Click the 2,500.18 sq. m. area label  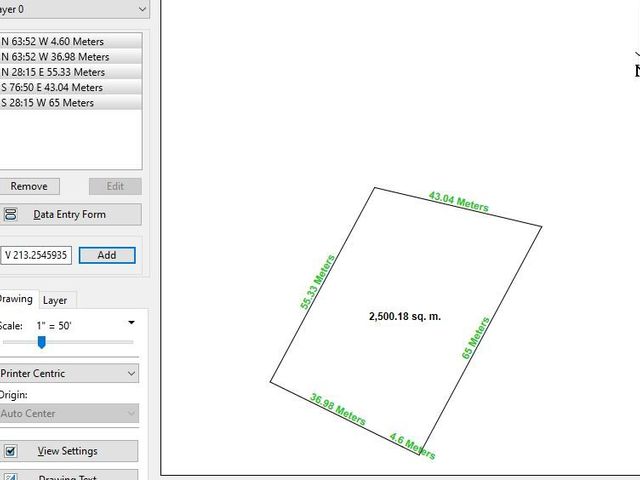(x=405, y=316)
